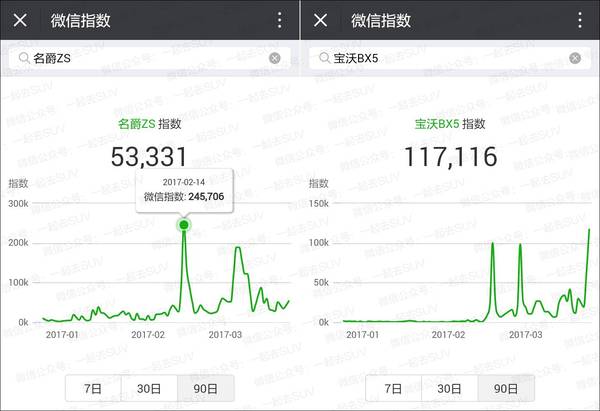Tap 2017-03 axis label on 名爵ZS chart

pos(225,335)
